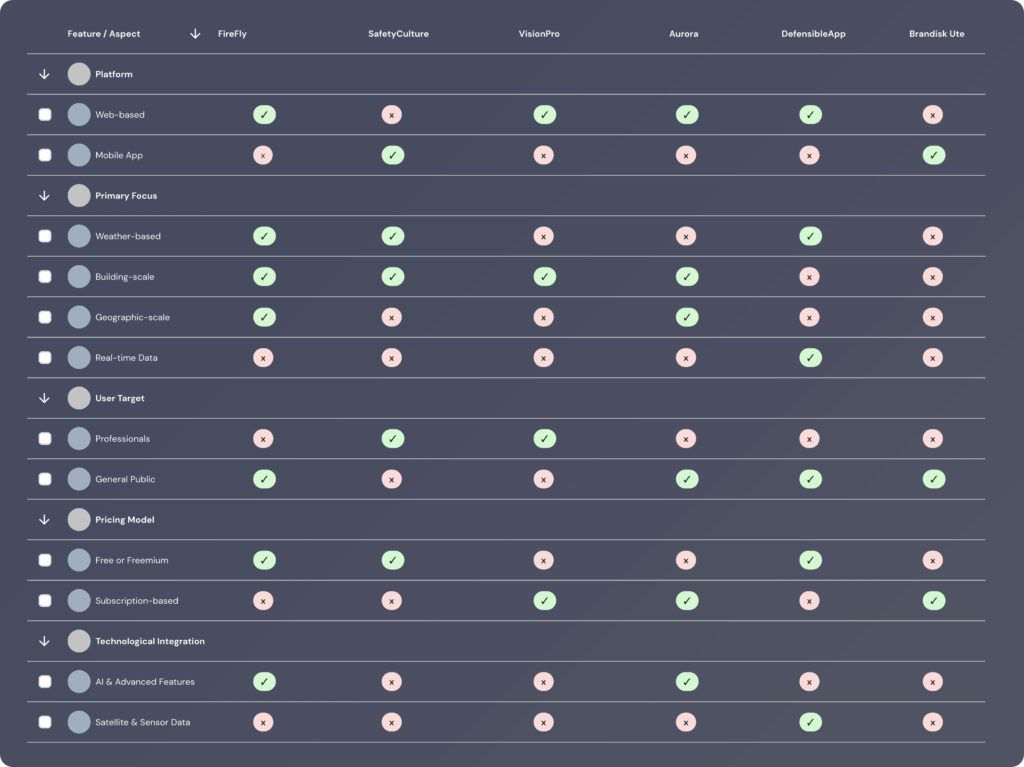Click the gray avatar circle beside Platform
1024x767 pixels.
coord(79,74)
